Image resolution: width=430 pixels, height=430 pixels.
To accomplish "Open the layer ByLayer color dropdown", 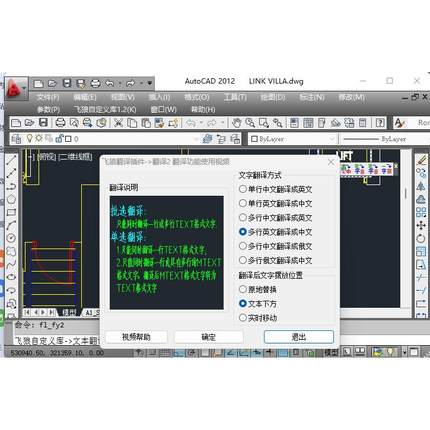I will [x=293, y=139].
